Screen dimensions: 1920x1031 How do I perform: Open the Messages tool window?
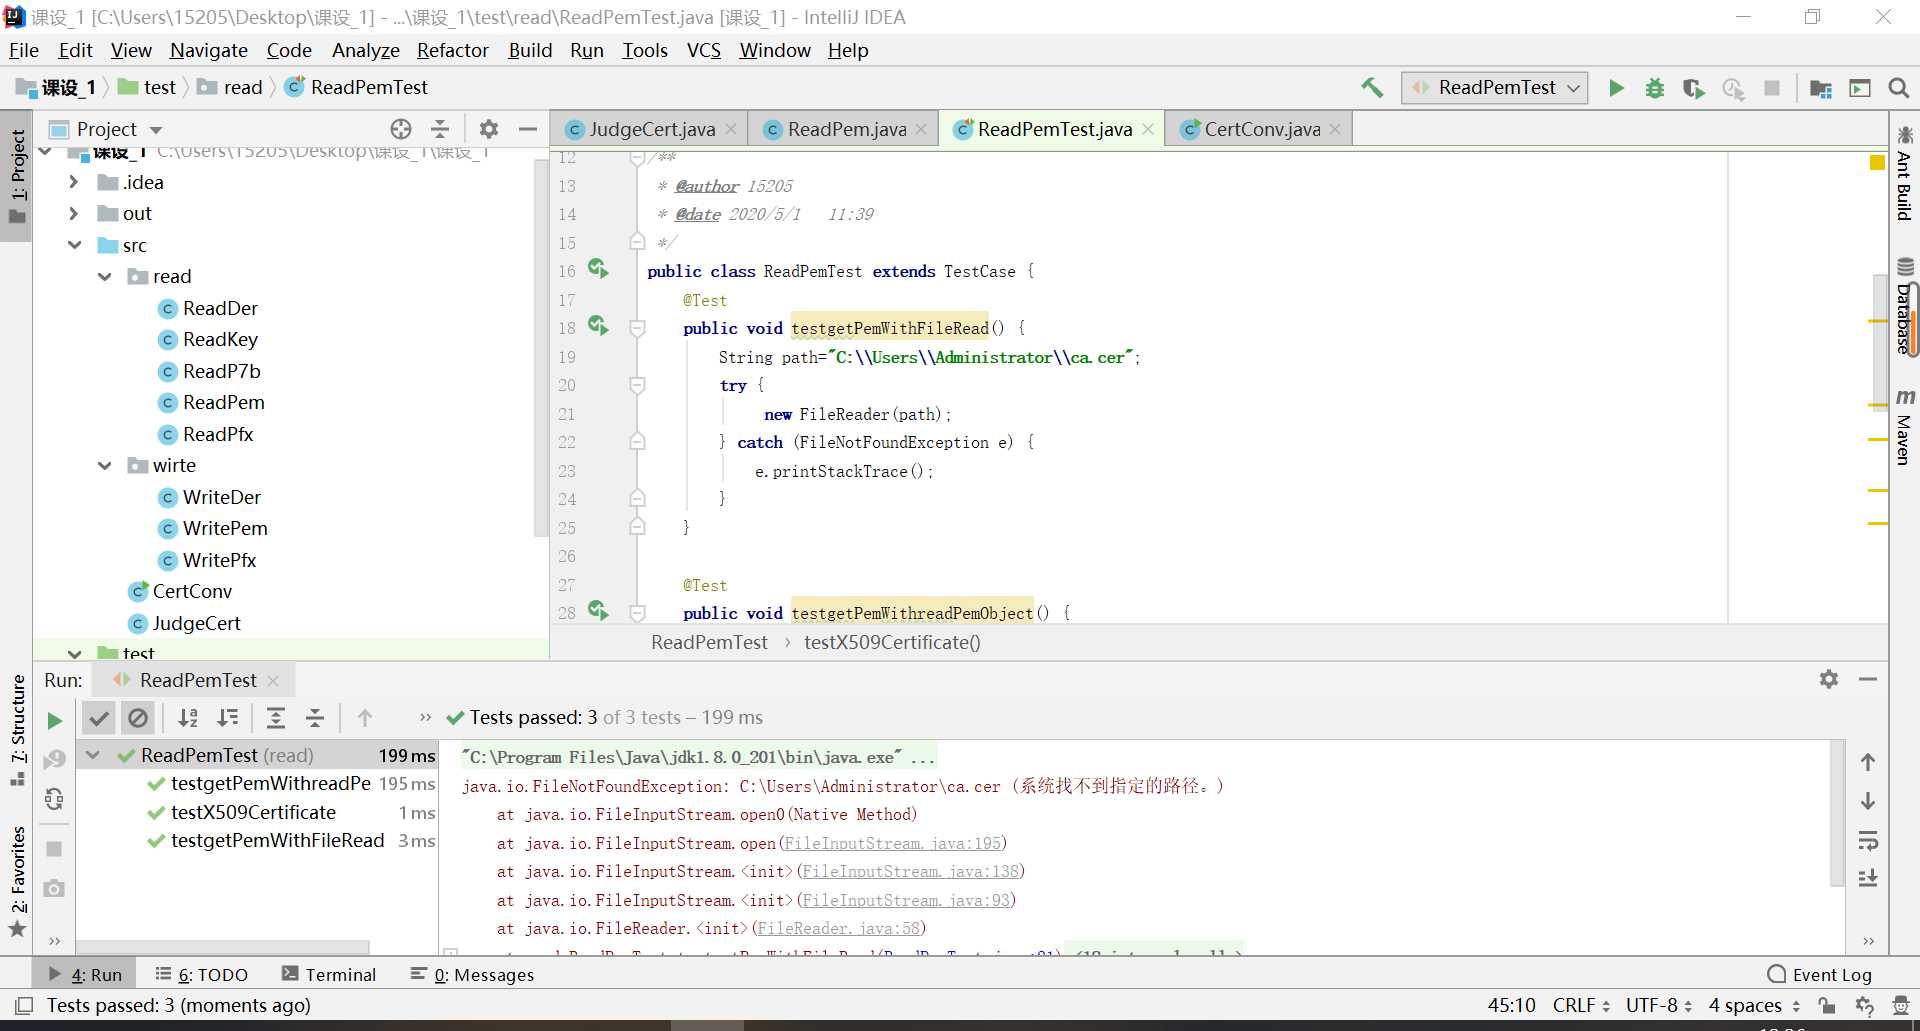(x=473, y=974)
